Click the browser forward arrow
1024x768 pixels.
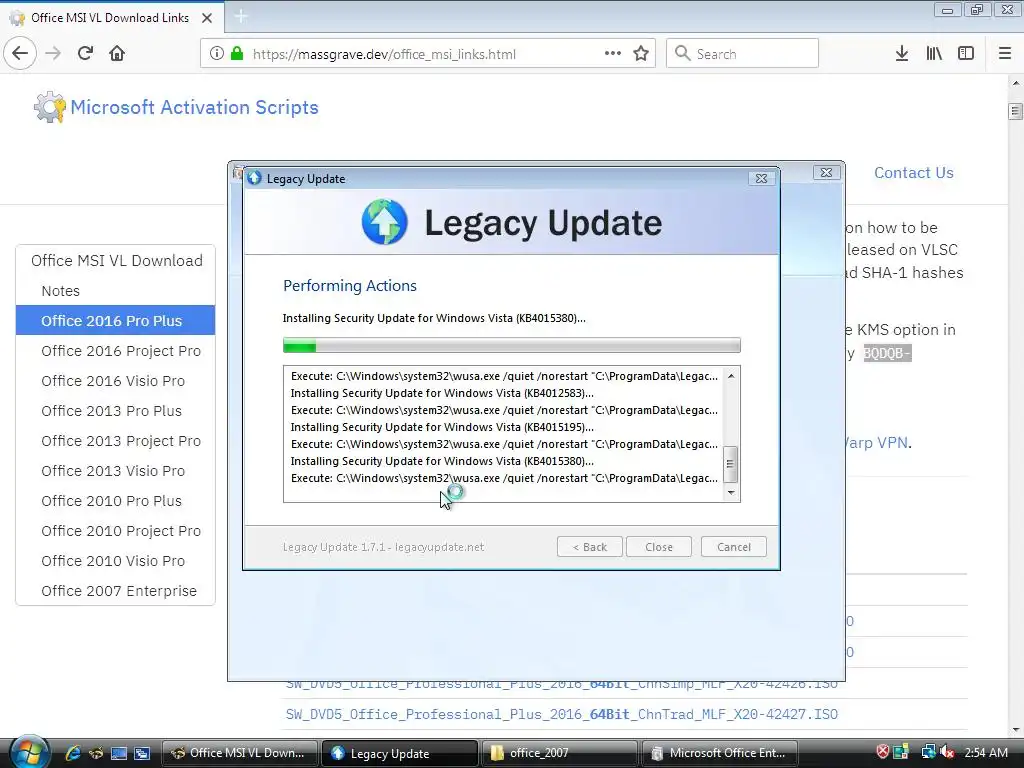point(53,53)
